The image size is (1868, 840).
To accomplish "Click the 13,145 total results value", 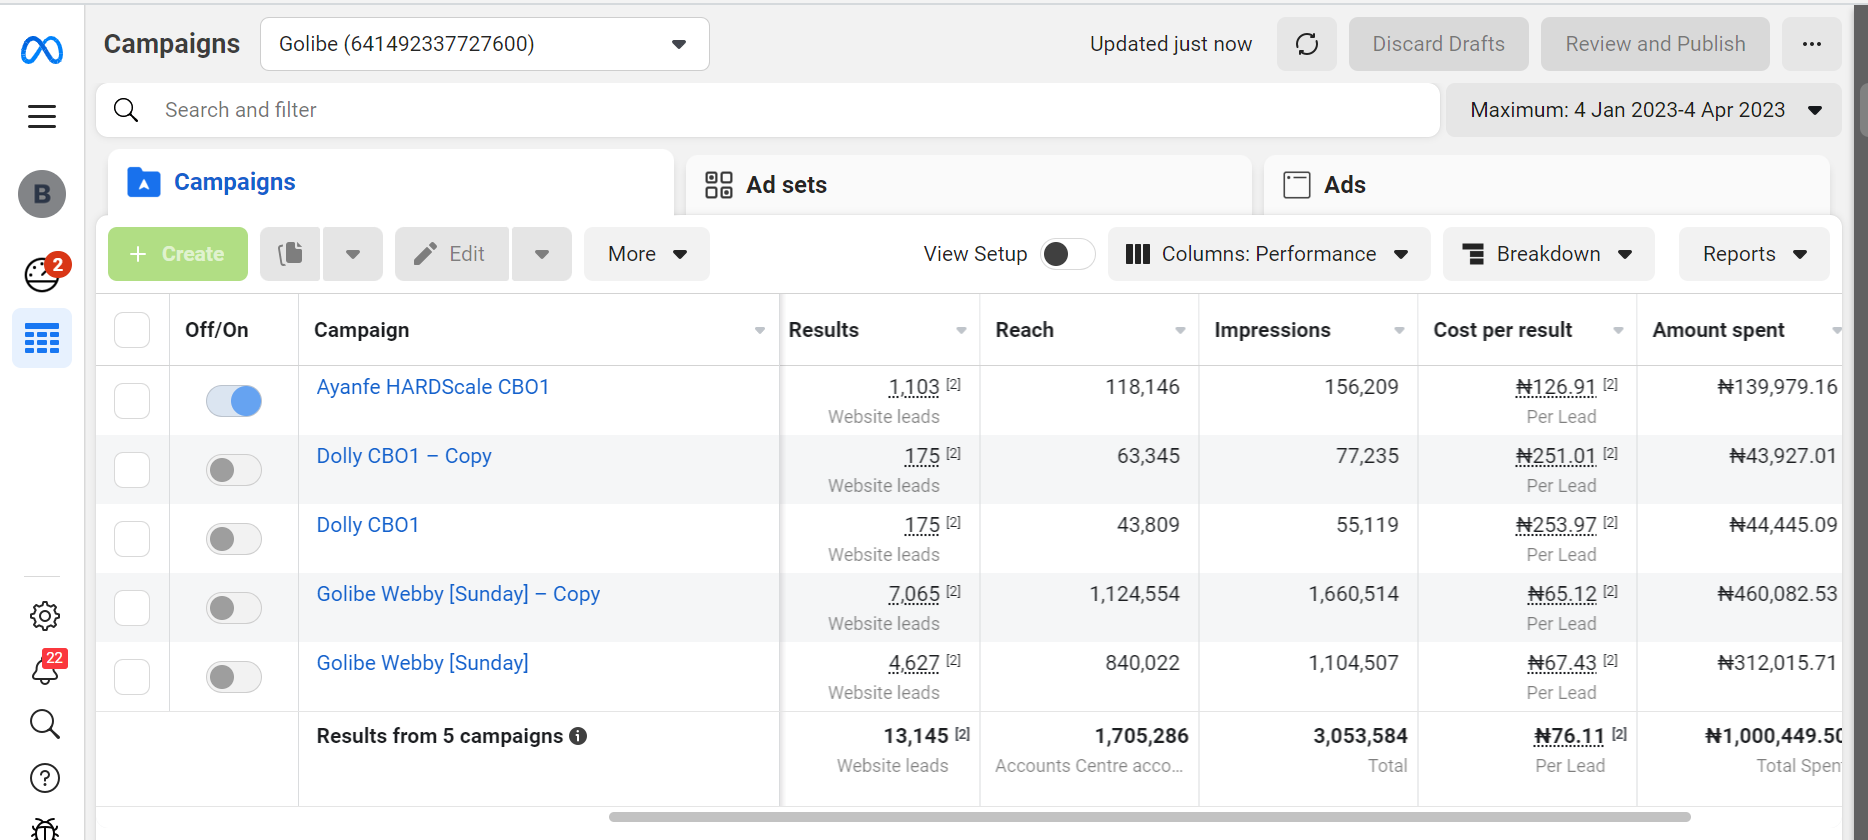I will pyautogui.click(x=916, y=736).
